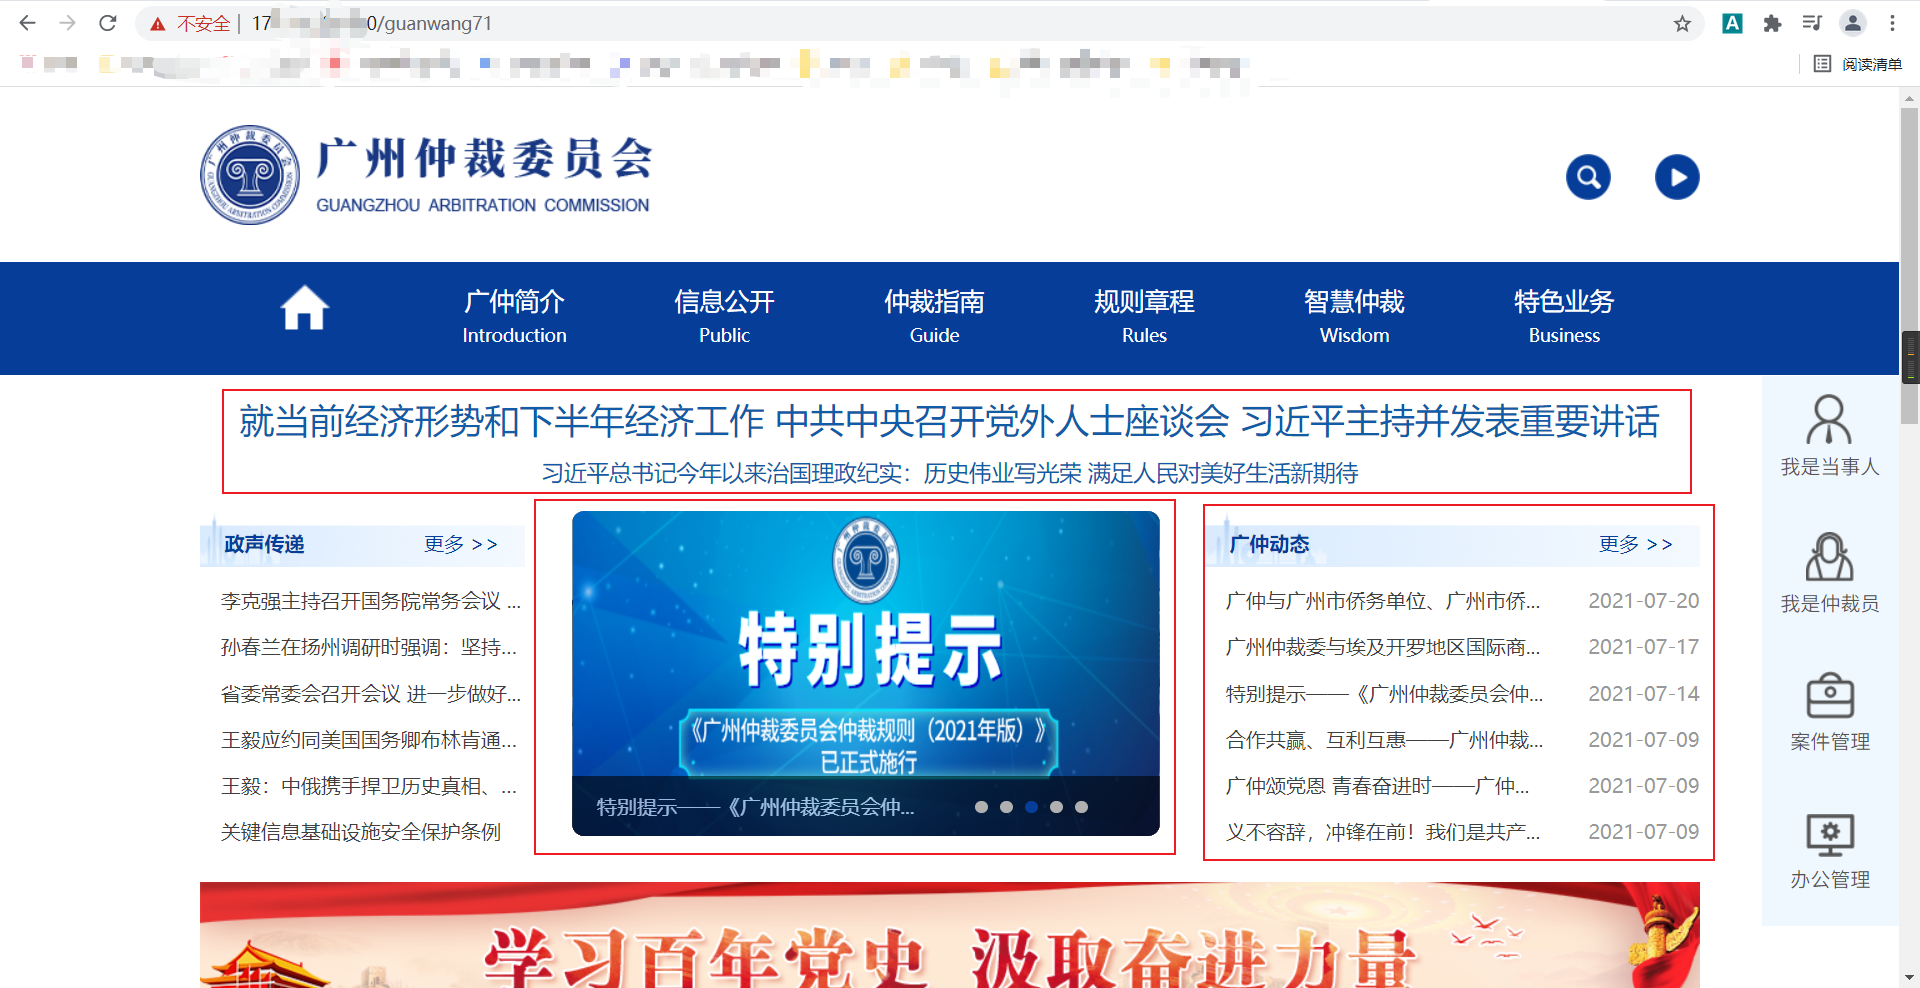The height and width of the screenshot is (988, 1920).
Task: Click the 广仲动态 section heading
Action: [1269, 544]
